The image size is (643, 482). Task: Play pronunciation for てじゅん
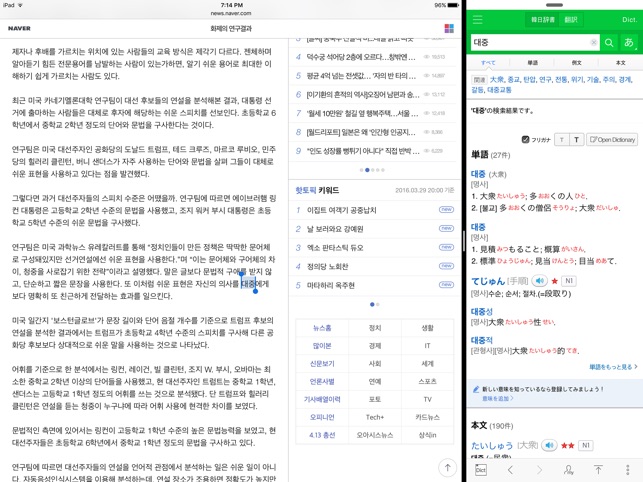tap(540, 281)
